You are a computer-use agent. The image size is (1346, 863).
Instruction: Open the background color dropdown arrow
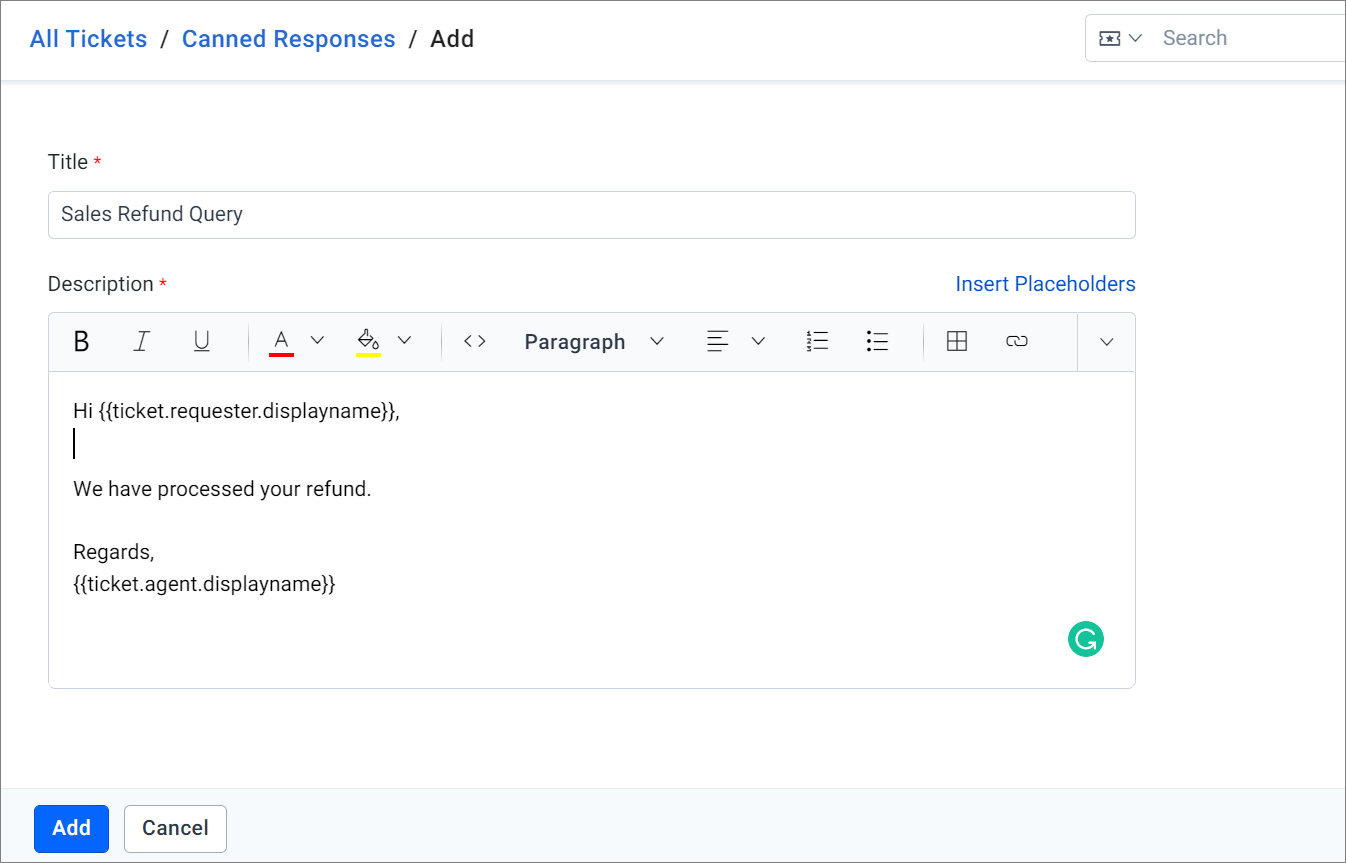404,341
